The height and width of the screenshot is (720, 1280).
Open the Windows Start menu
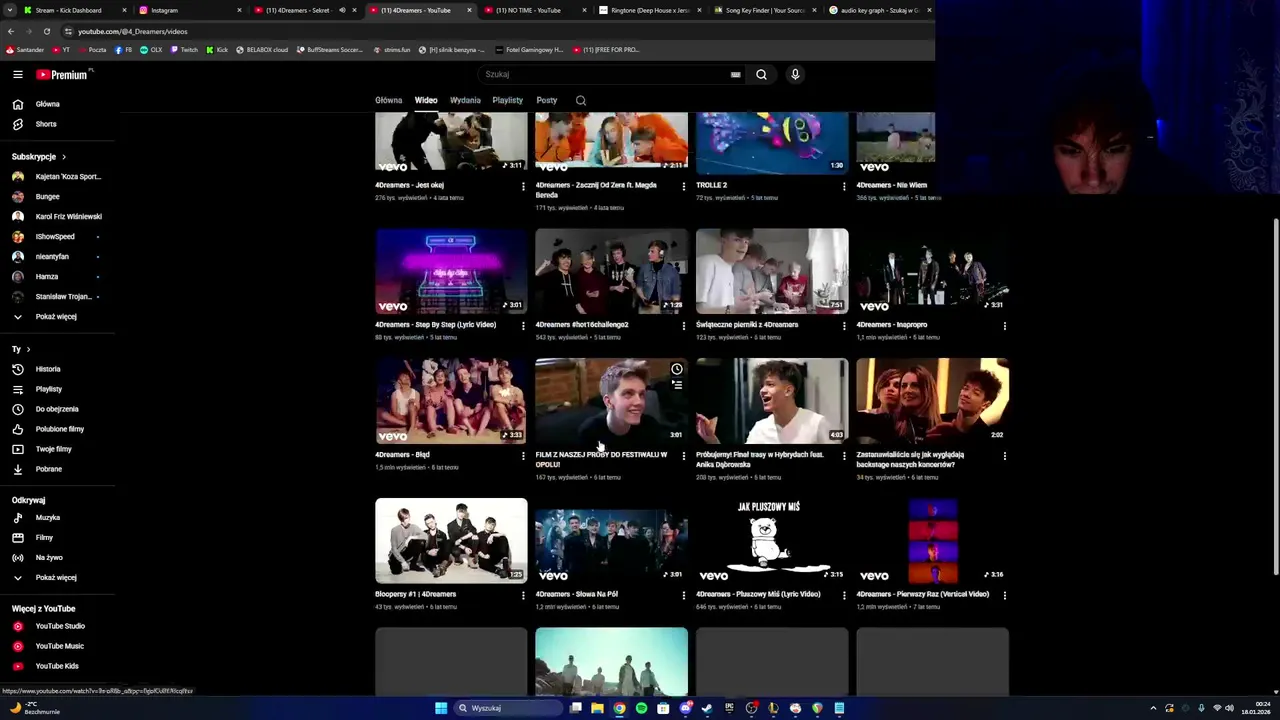coord(440,708)
